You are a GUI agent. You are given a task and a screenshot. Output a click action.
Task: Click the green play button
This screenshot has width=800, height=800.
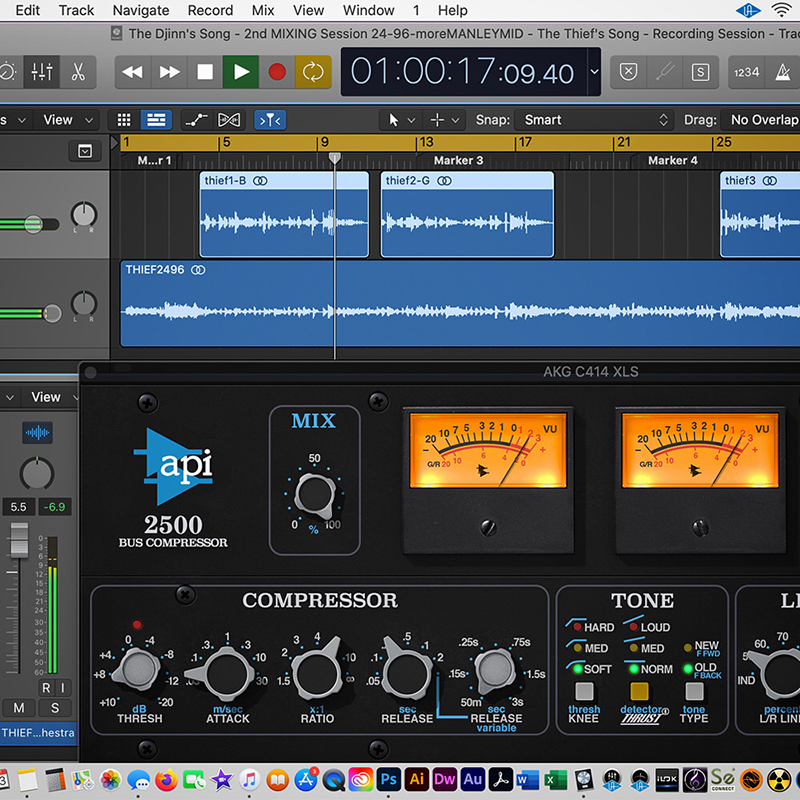(x=241, y=72)
